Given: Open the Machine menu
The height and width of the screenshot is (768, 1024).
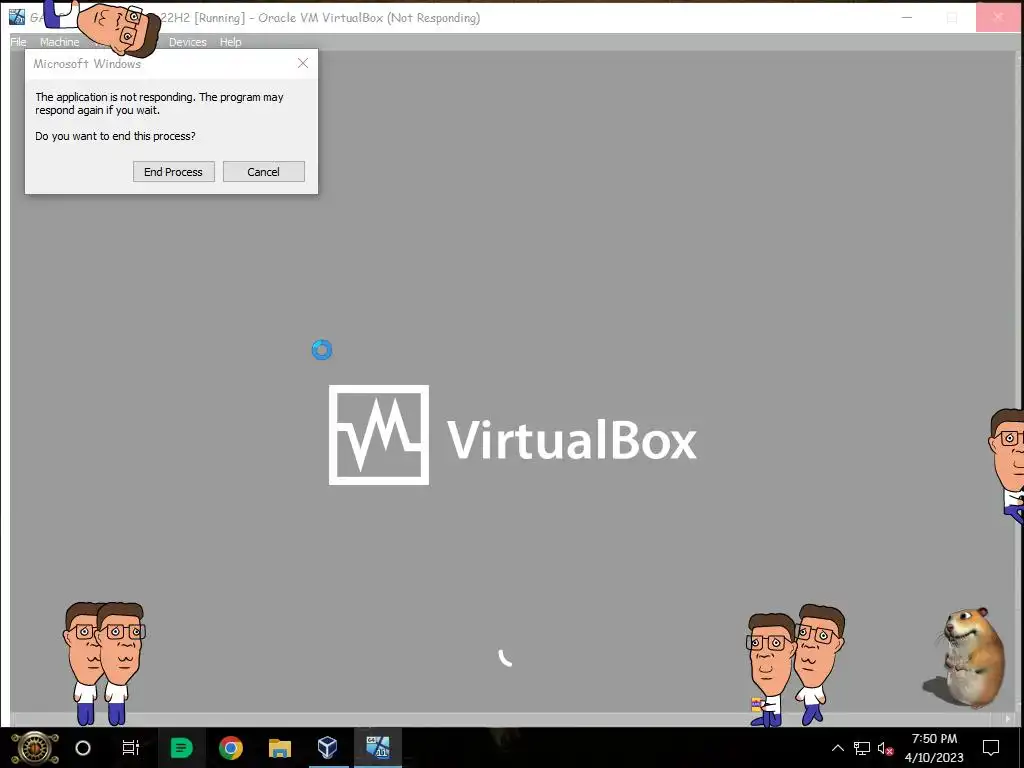Looking at the screenshot, I should [x=59, y=42].
